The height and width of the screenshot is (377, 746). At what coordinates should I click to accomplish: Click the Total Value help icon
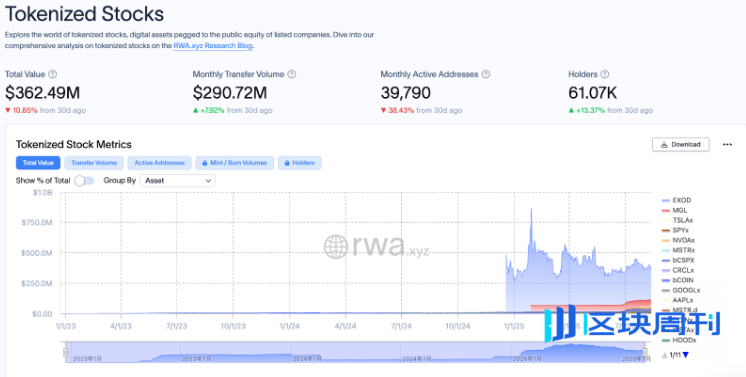click(53, 74)
